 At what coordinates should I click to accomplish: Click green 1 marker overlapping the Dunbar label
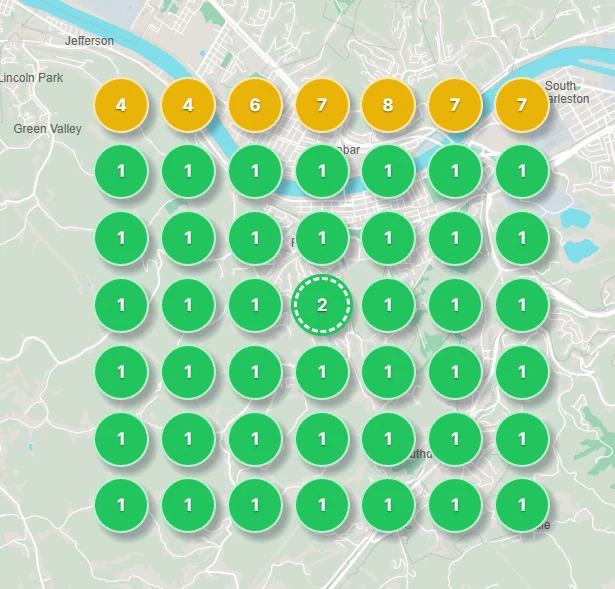[322, 171]
